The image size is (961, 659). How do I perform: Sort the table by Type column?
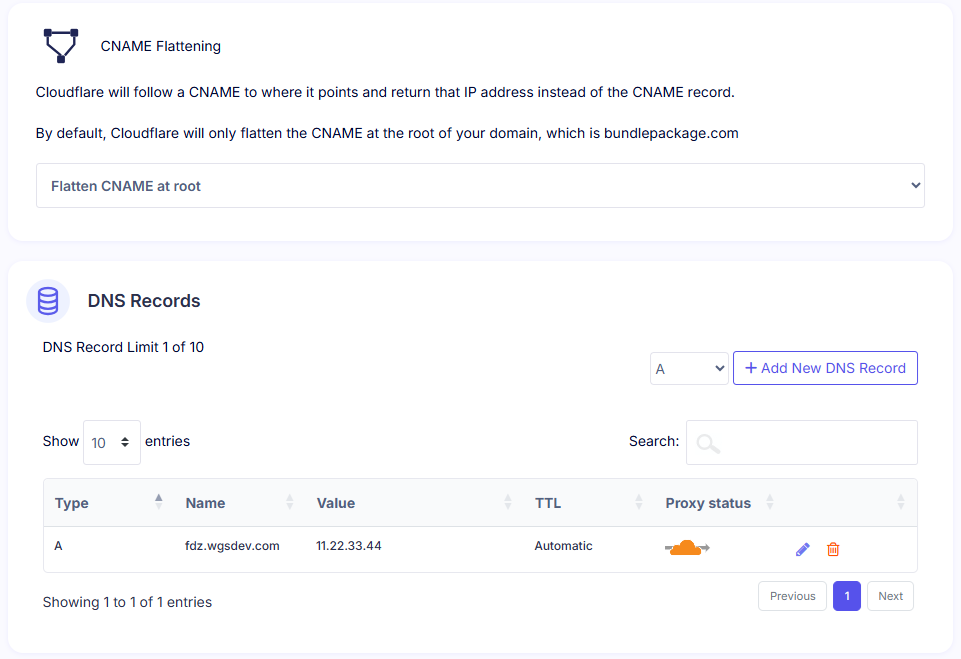(109, 503)
